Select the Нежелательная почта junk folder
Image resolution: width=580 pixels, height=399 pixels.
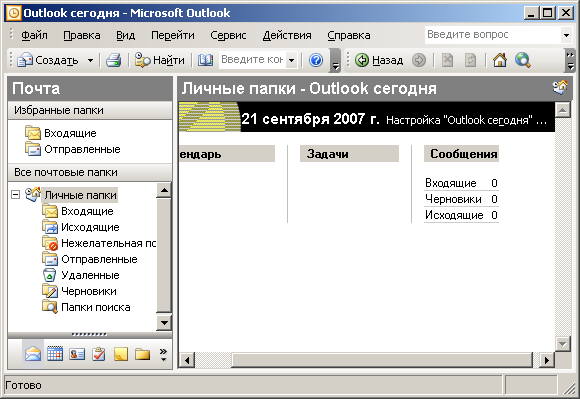pos(99,243)
